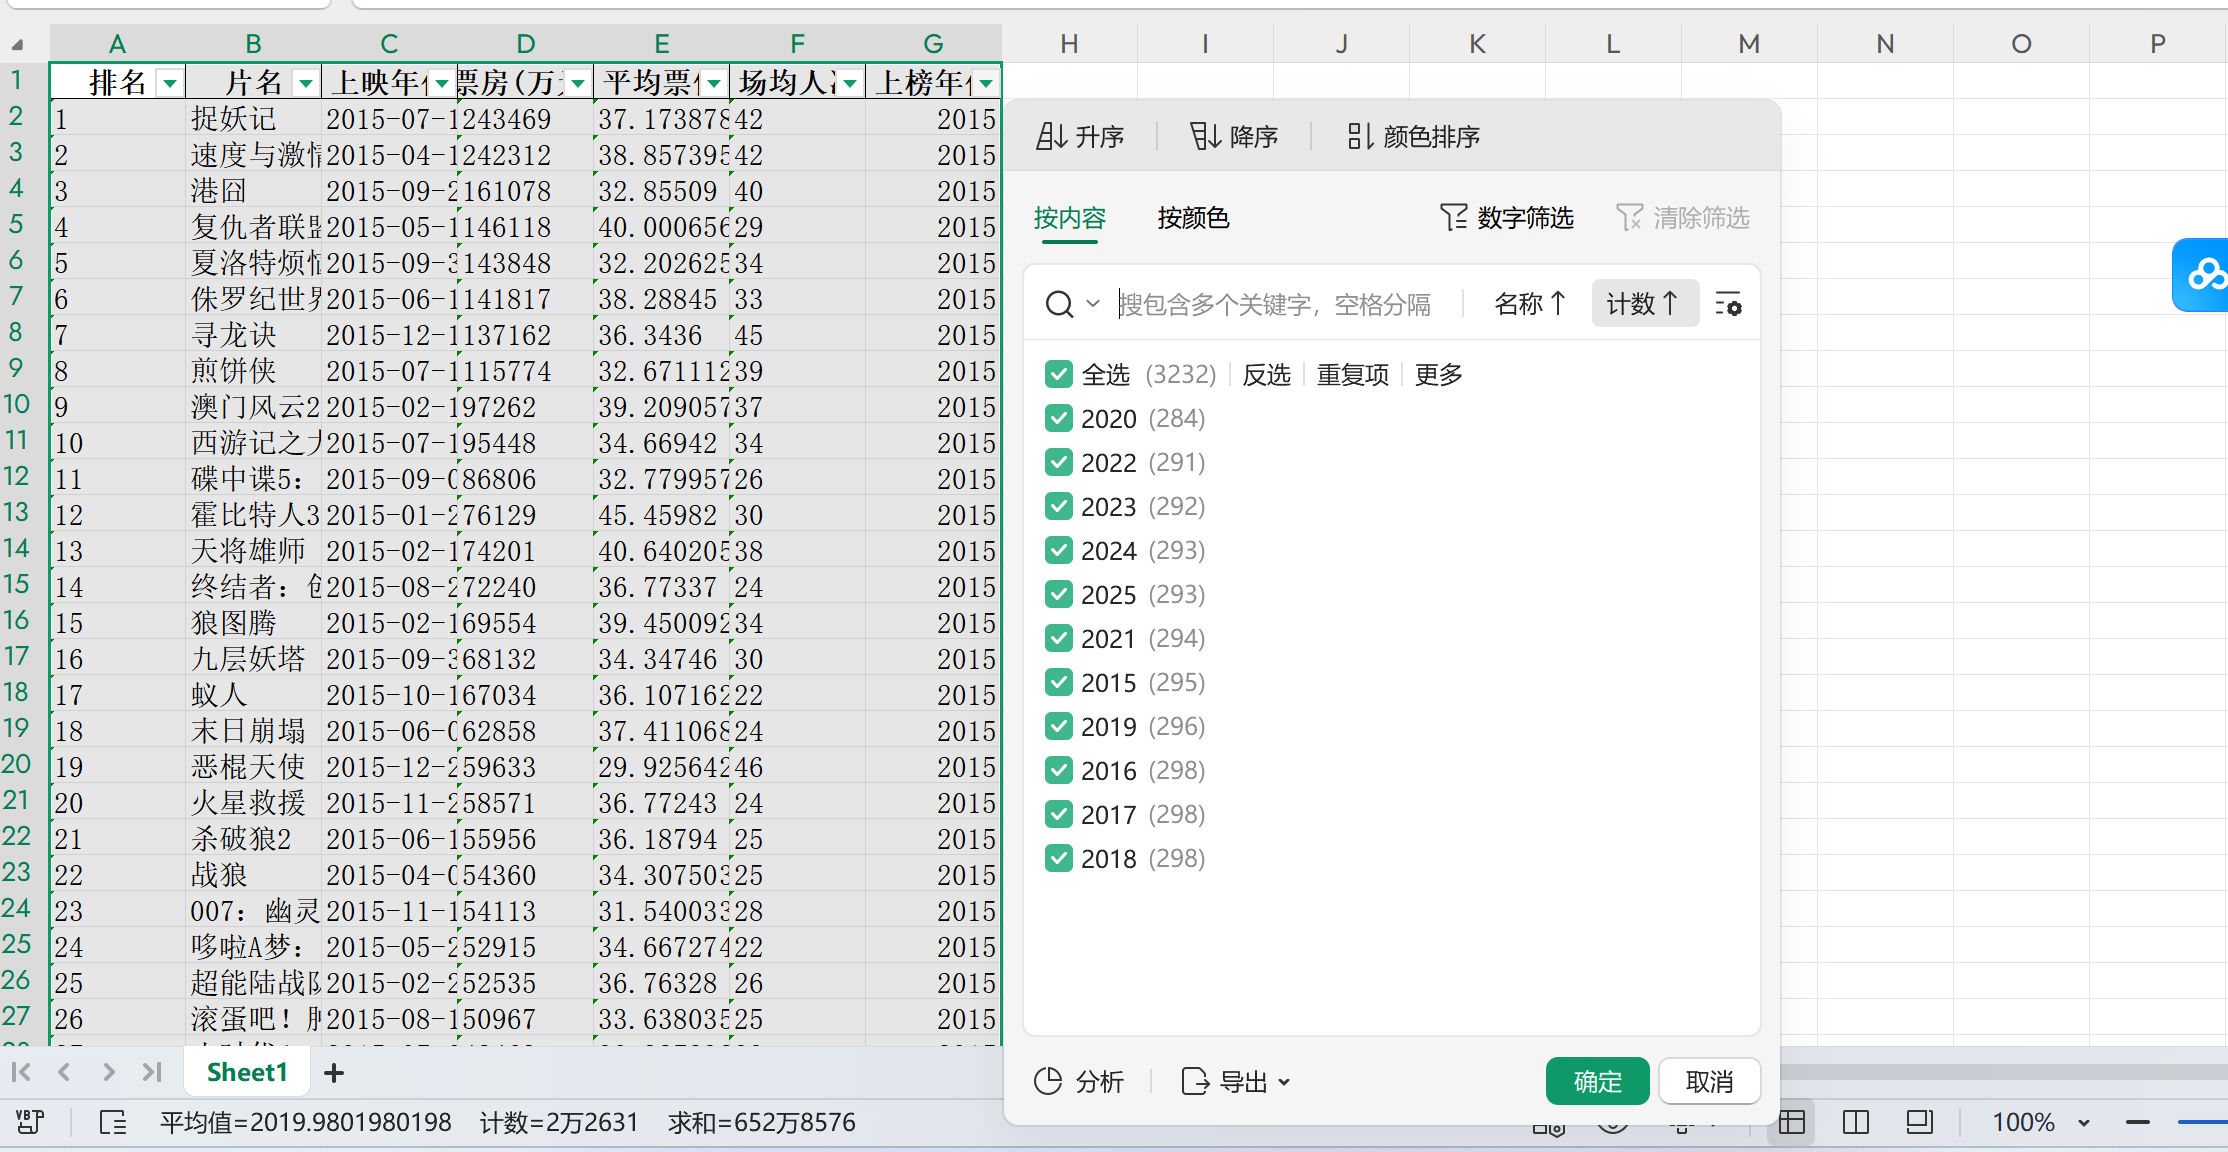2228x1152 pixels.
Task: Uncheck the 2020 filter checkbox
Action: pyautogui.click(x=1059, y=418)
